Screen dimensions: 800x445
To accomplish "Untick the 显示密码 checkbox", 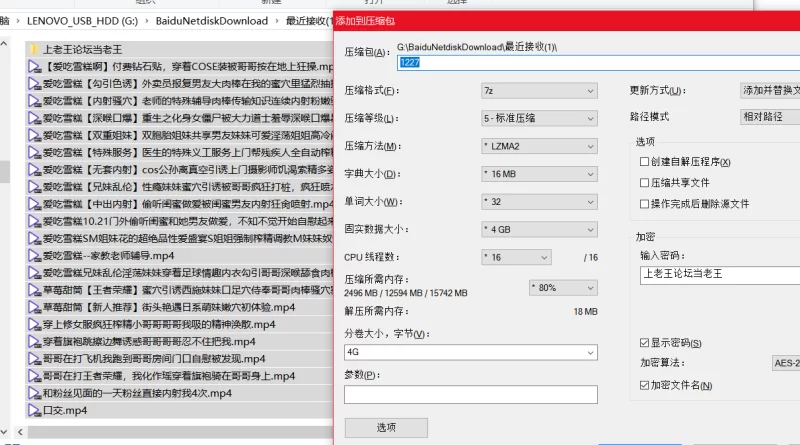I will click(645, 343).
